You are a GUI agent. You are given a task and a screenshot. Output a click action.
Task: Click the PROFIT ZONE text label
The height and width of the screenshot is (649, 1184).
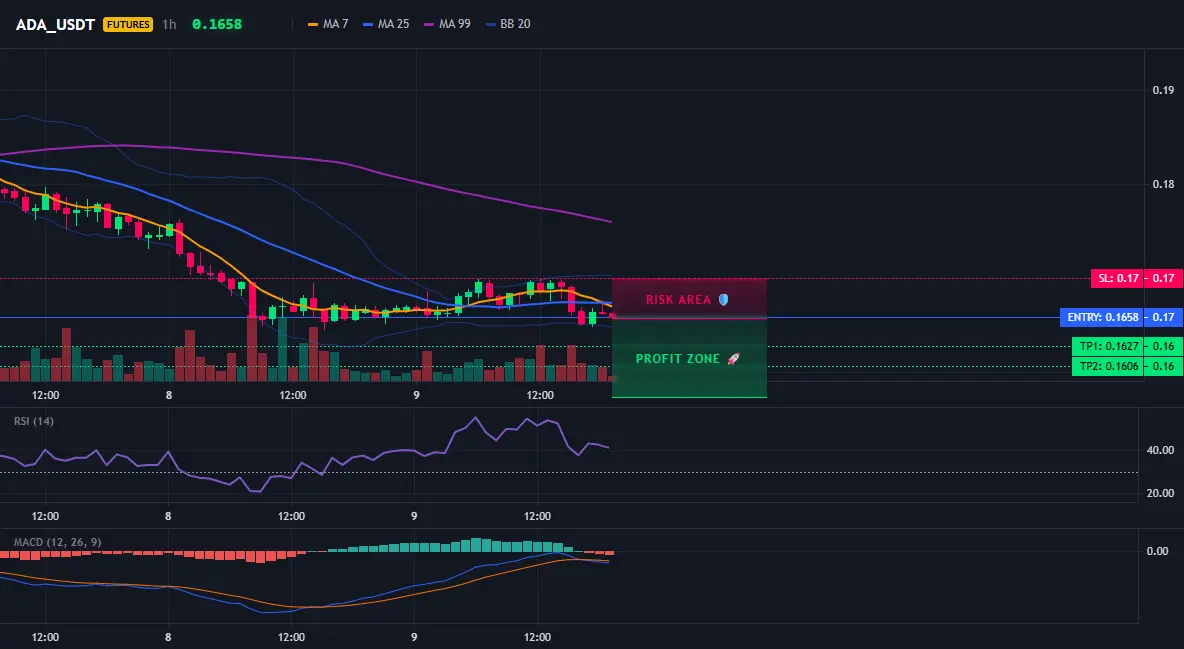tap(677, 359)
